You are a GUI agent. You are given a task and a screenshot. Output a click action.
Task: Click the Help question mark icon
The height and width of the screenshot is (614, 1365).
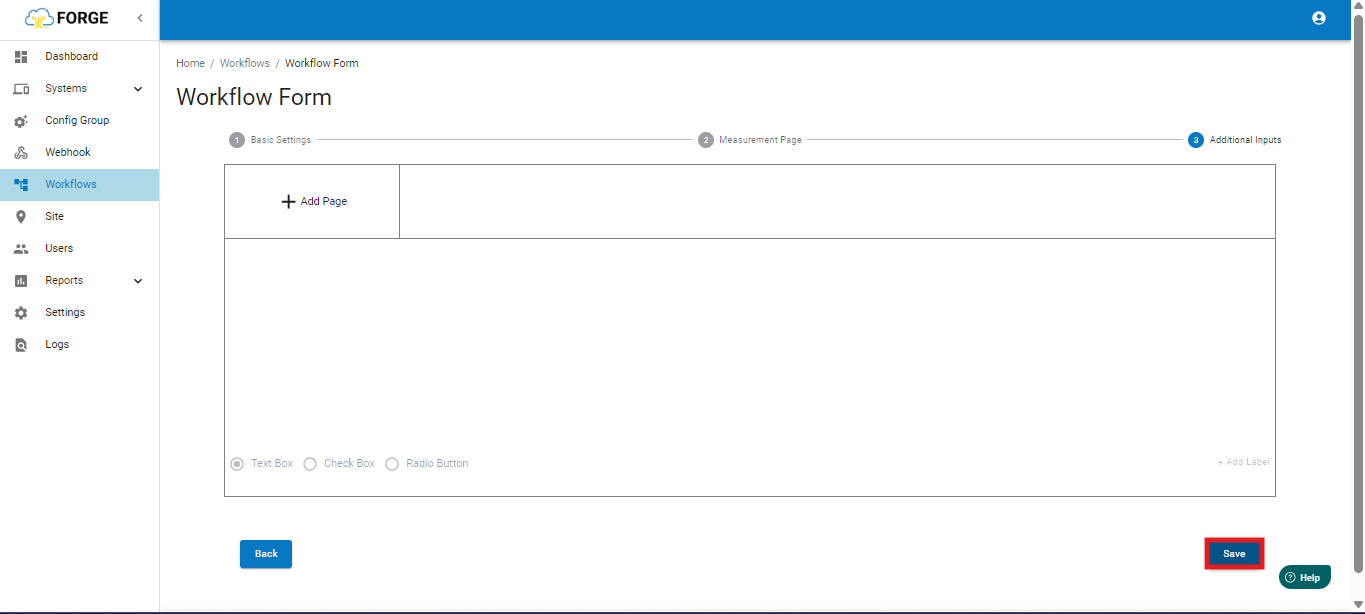(1290, 577)
